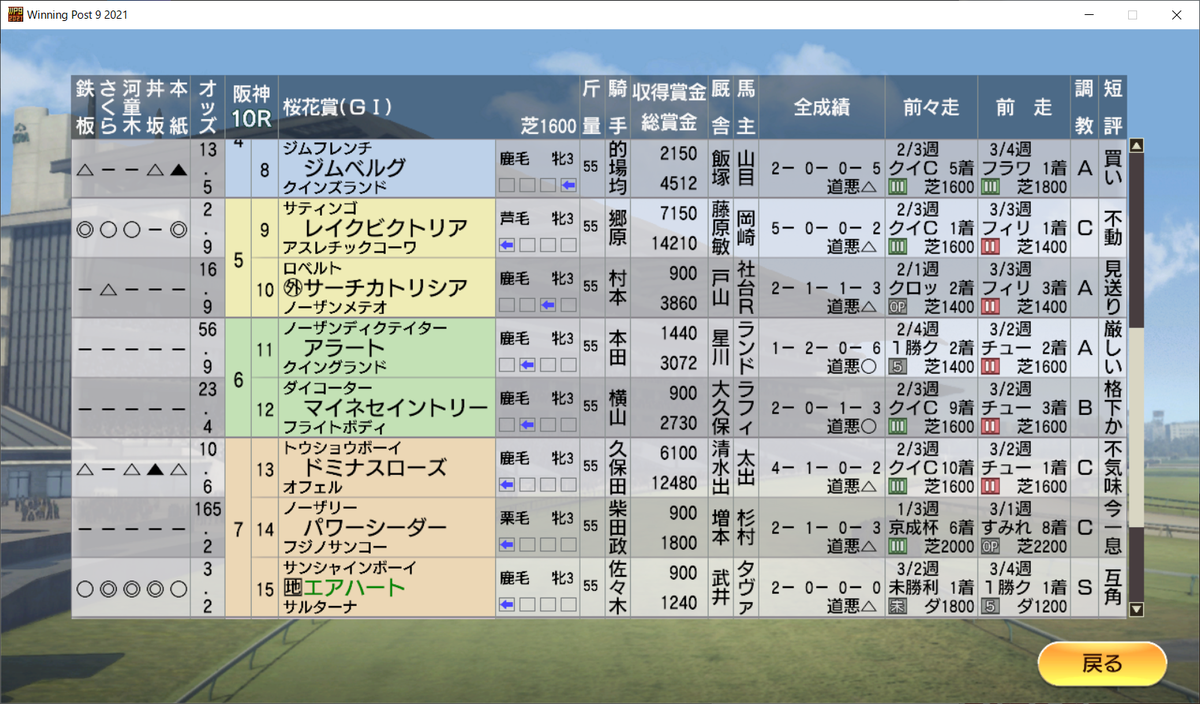Click the training grade S for エアハート
Viewport: 1200px width, 704px height.
pyautogui.click(x=1084, y=589)
